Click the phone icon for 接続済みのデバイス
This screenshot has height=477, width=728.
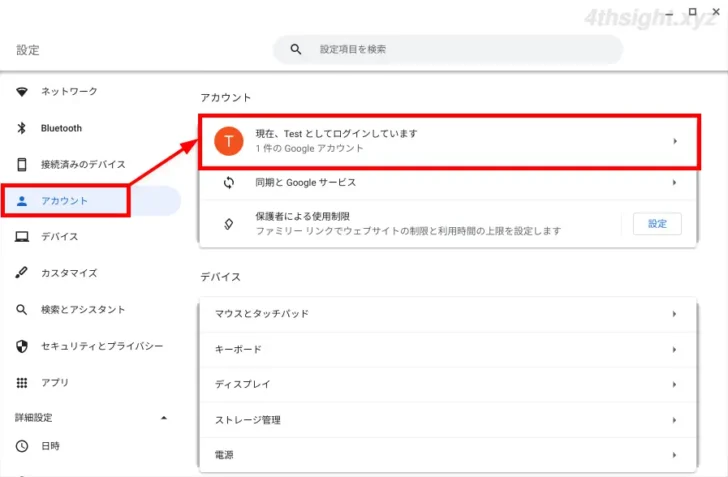22,164
